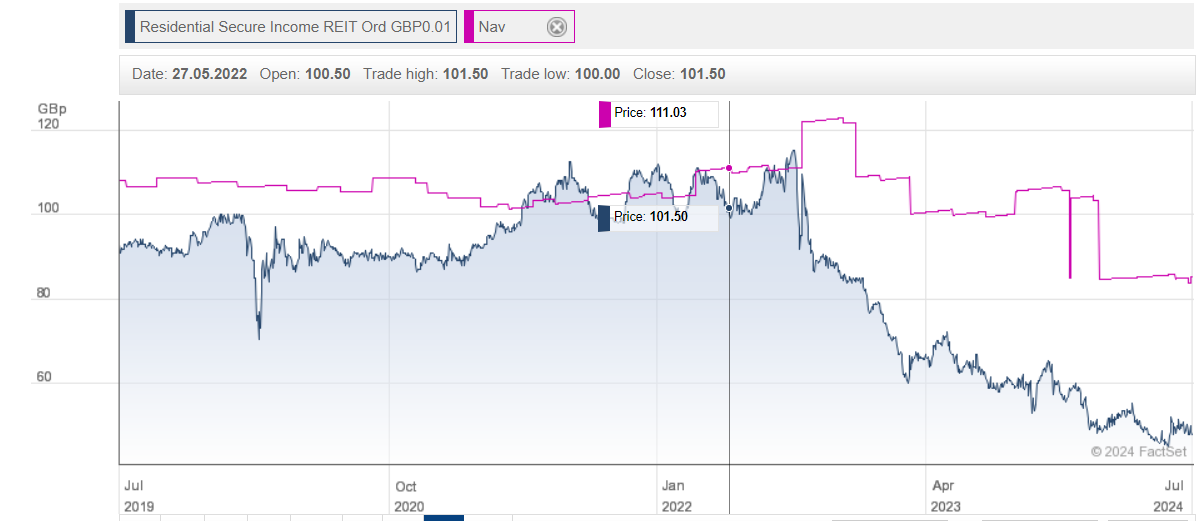
Task: Click the navy colour bar of REIT legend
Action: [x=130, y=27]
